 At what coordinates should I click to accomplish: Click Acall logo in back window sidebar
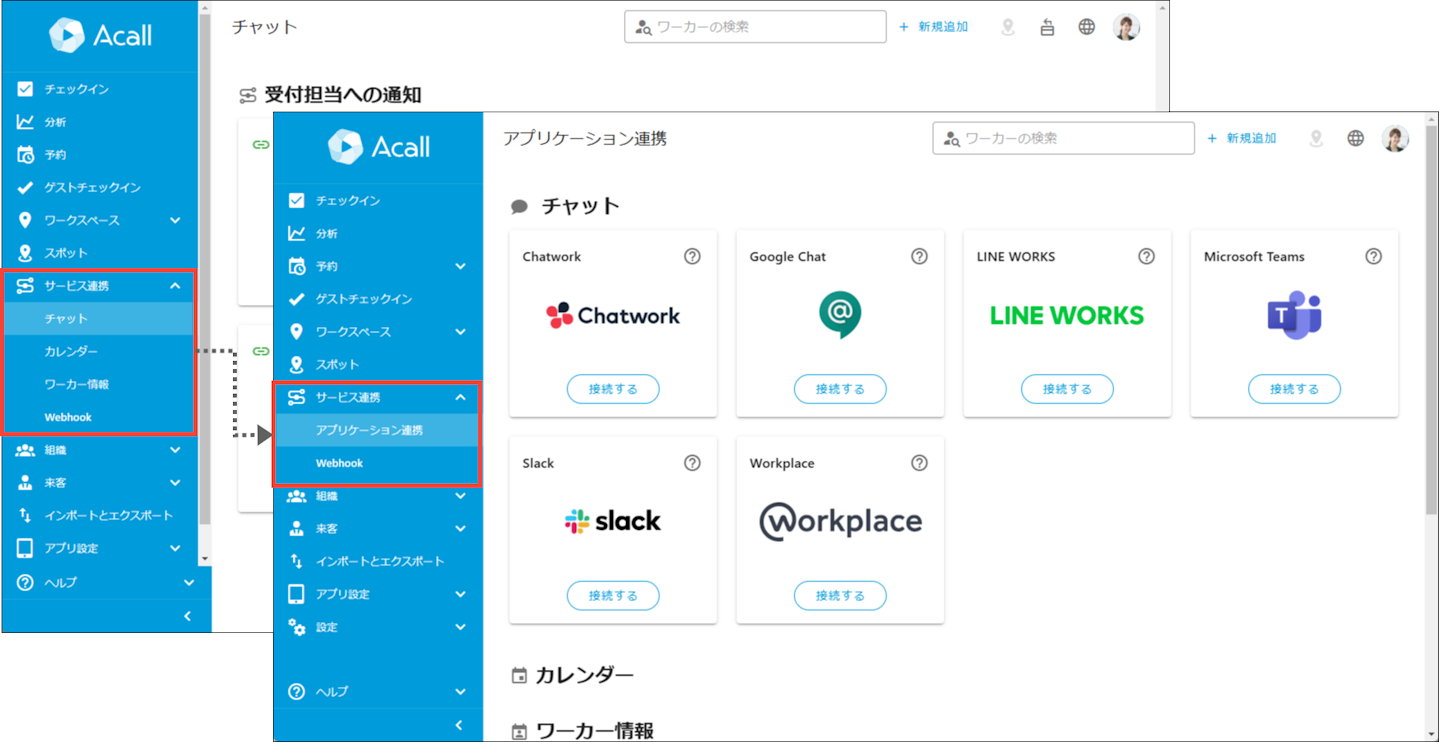pos(100,35)
